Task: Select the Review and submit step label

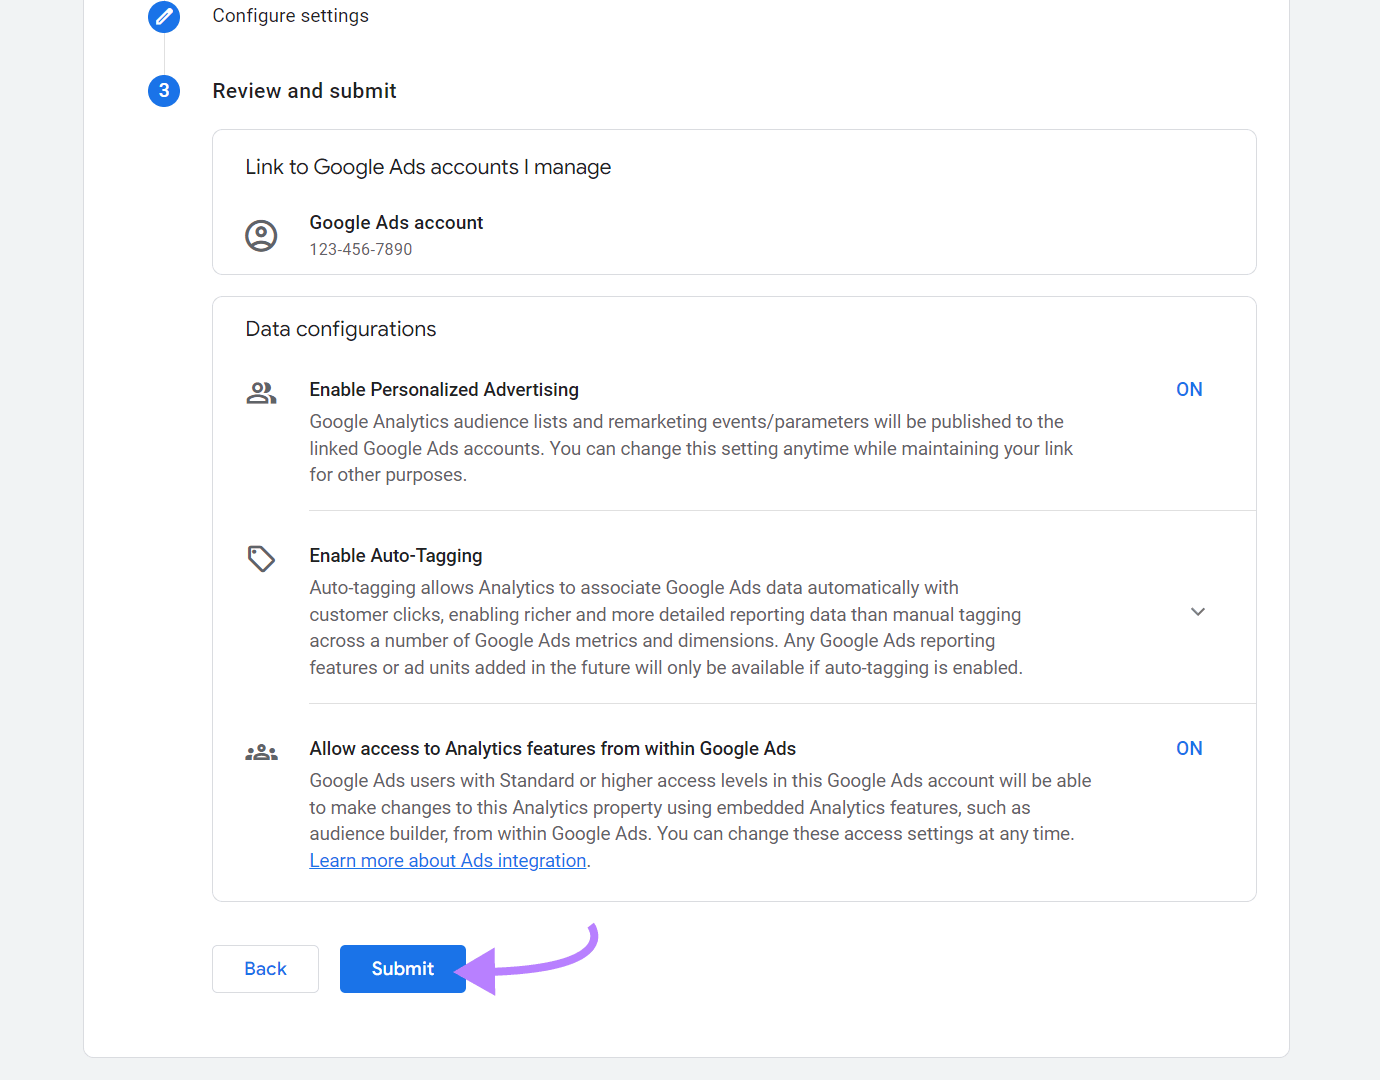Action: coord(304,90)
